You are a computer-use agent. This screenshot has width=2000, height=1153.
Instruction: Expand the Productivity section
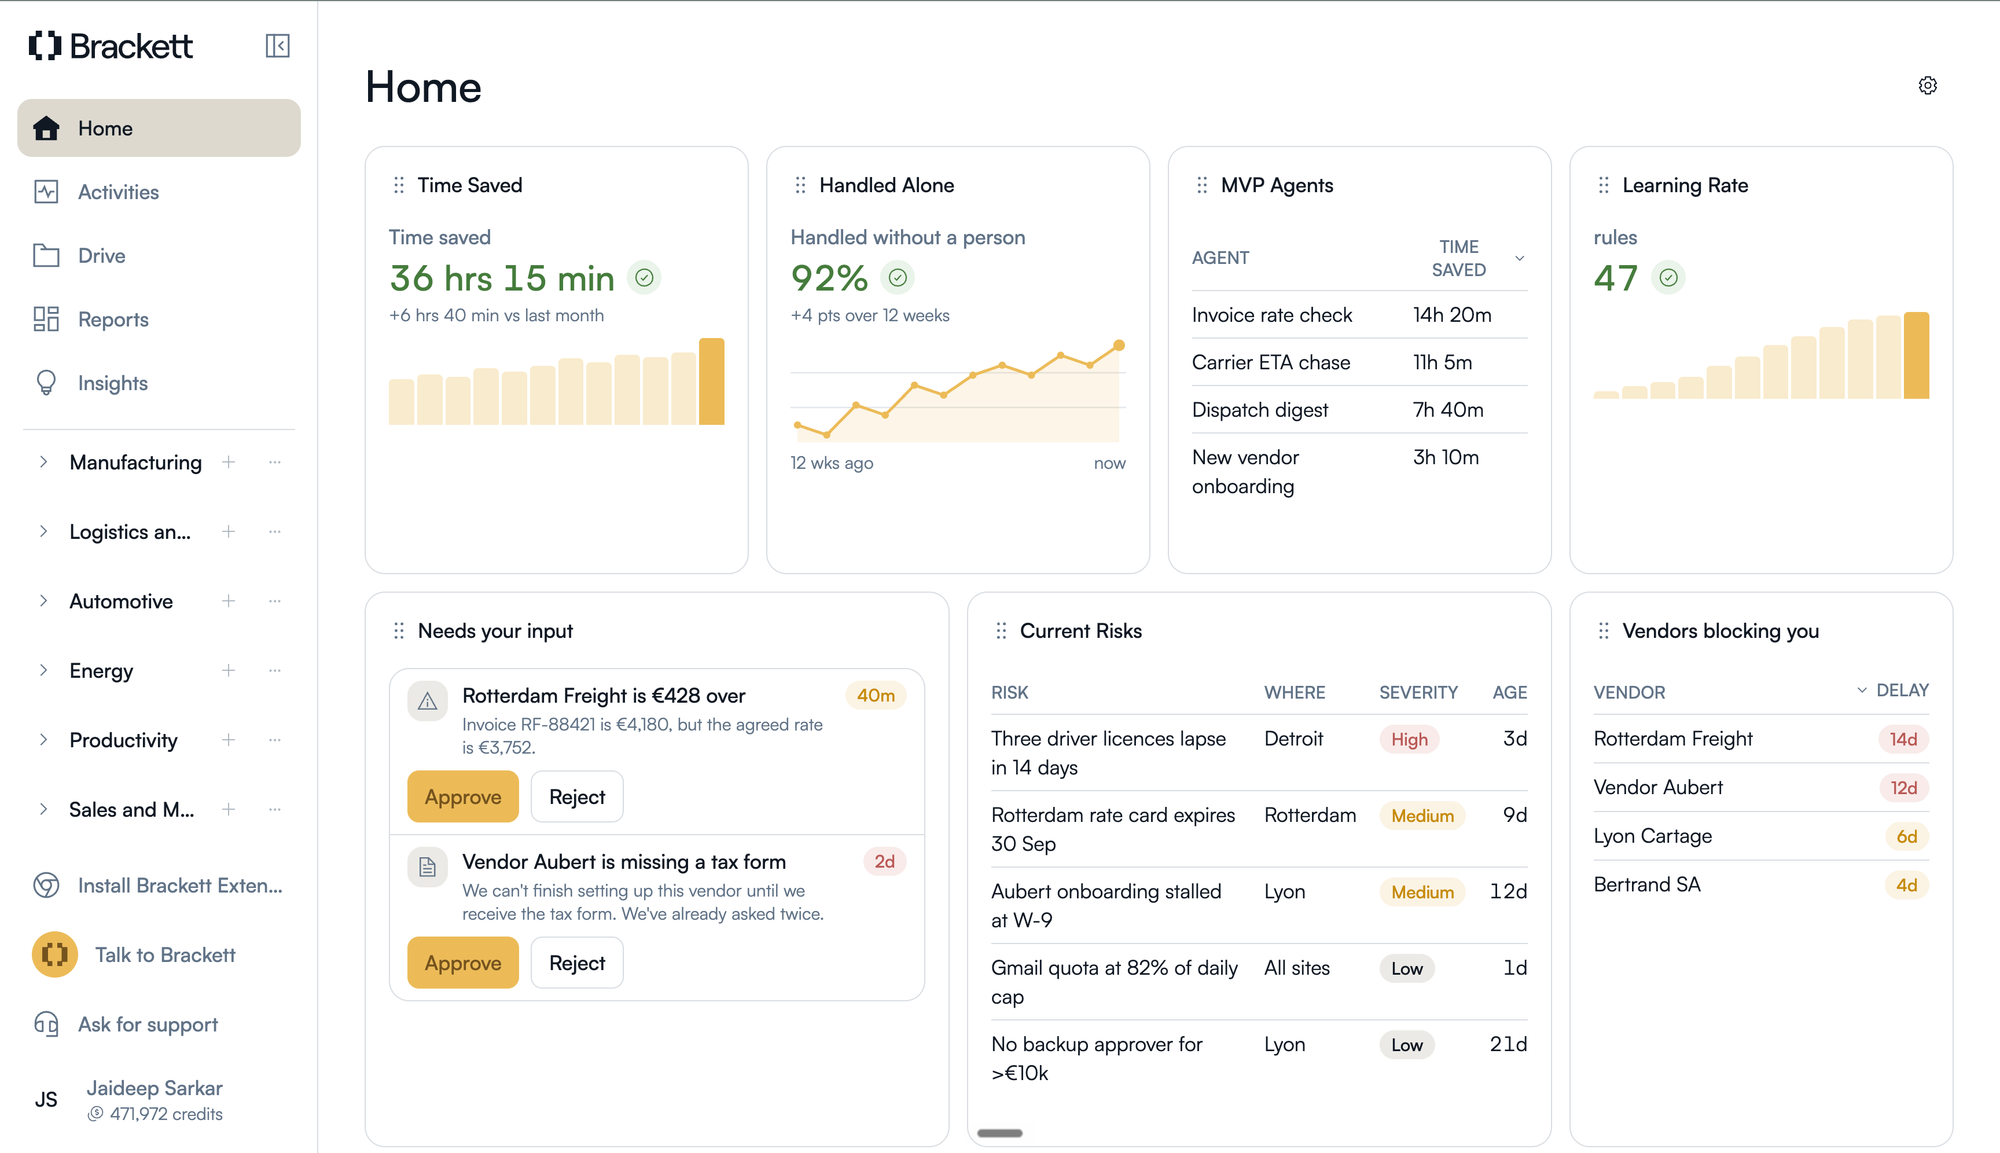tap(43, 740)
